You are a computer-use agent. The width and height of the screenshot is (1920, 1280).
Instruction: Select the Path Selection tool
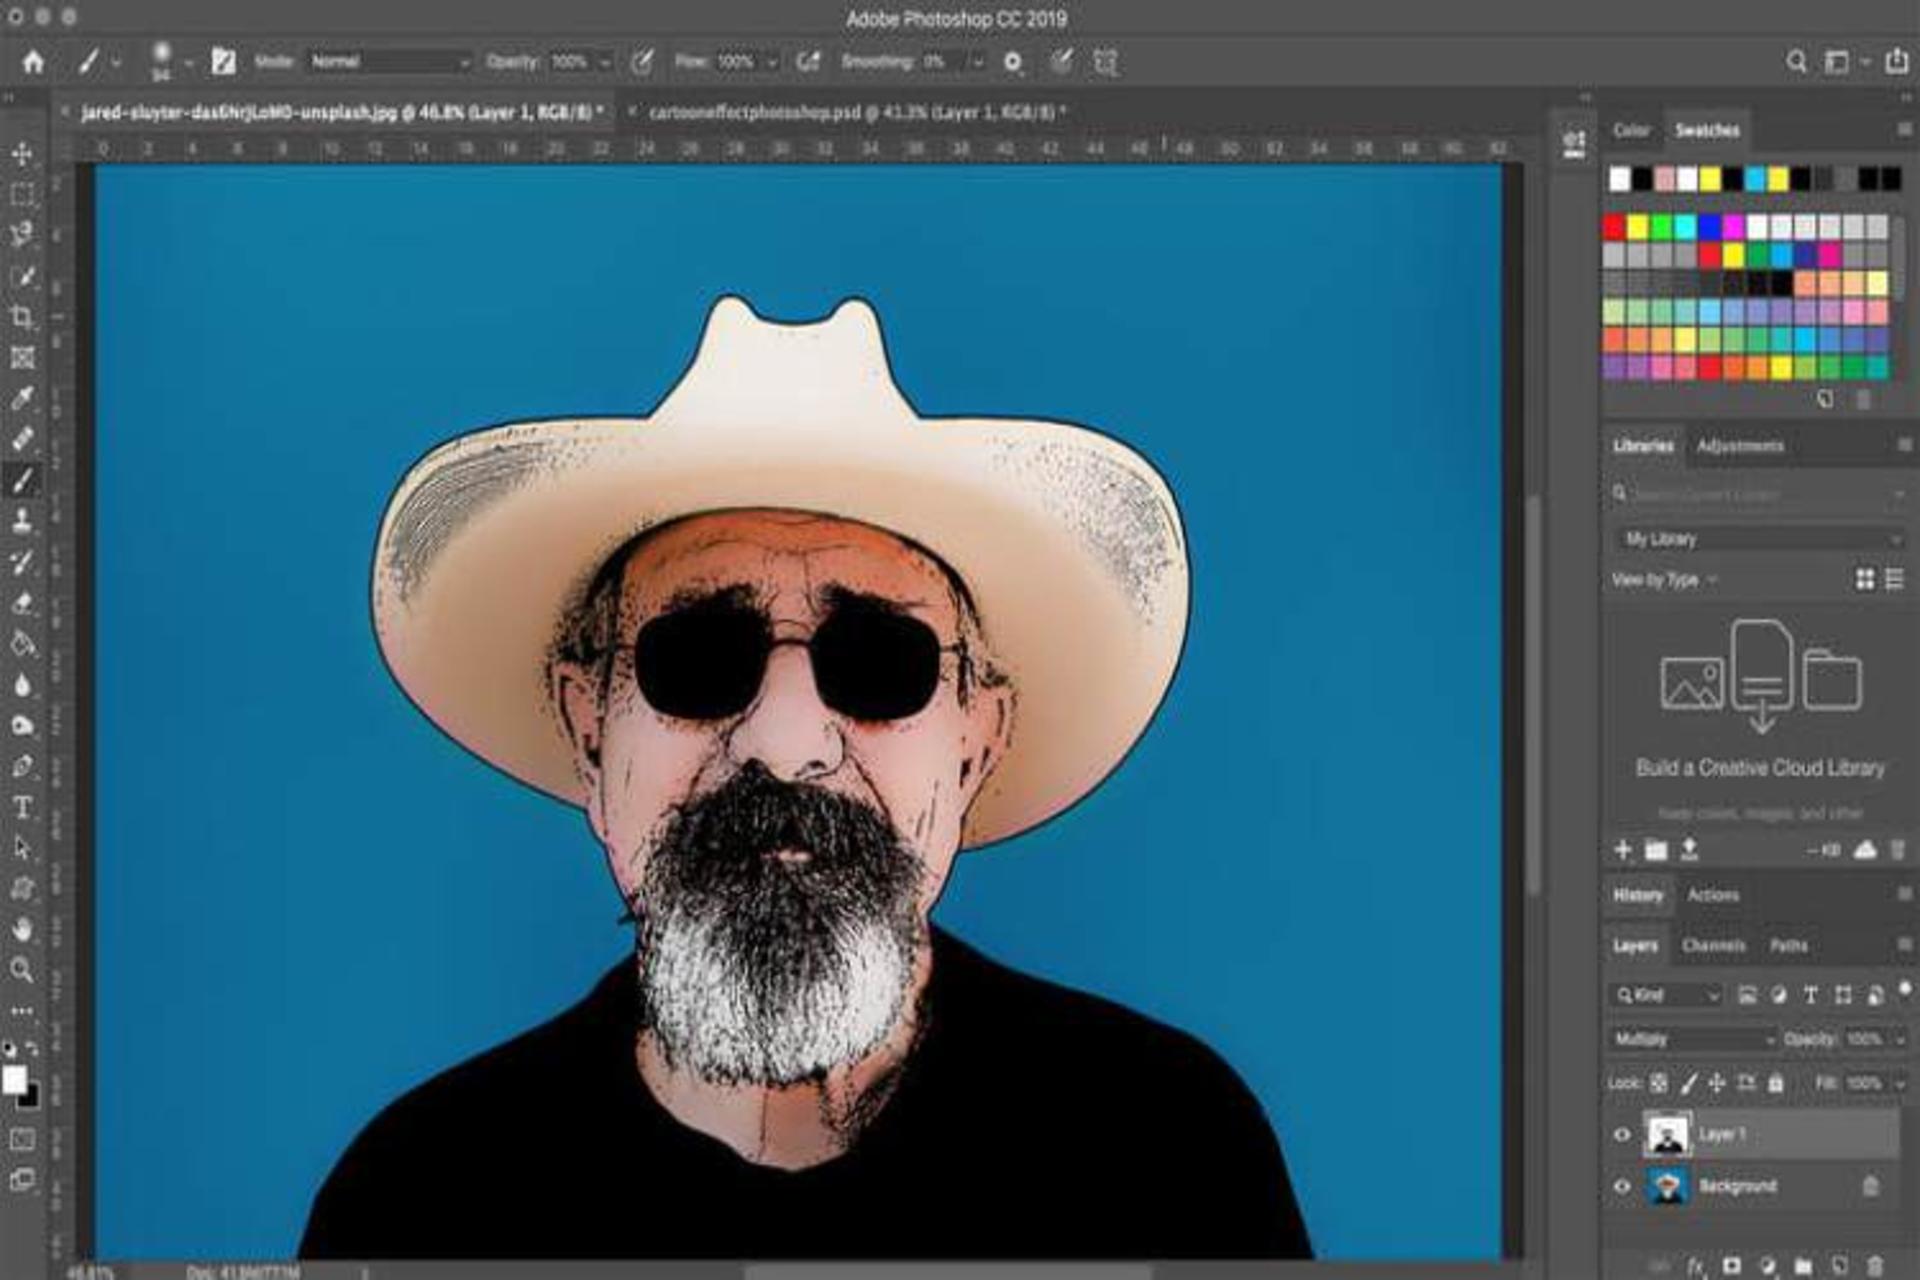[x=22, y=848]
